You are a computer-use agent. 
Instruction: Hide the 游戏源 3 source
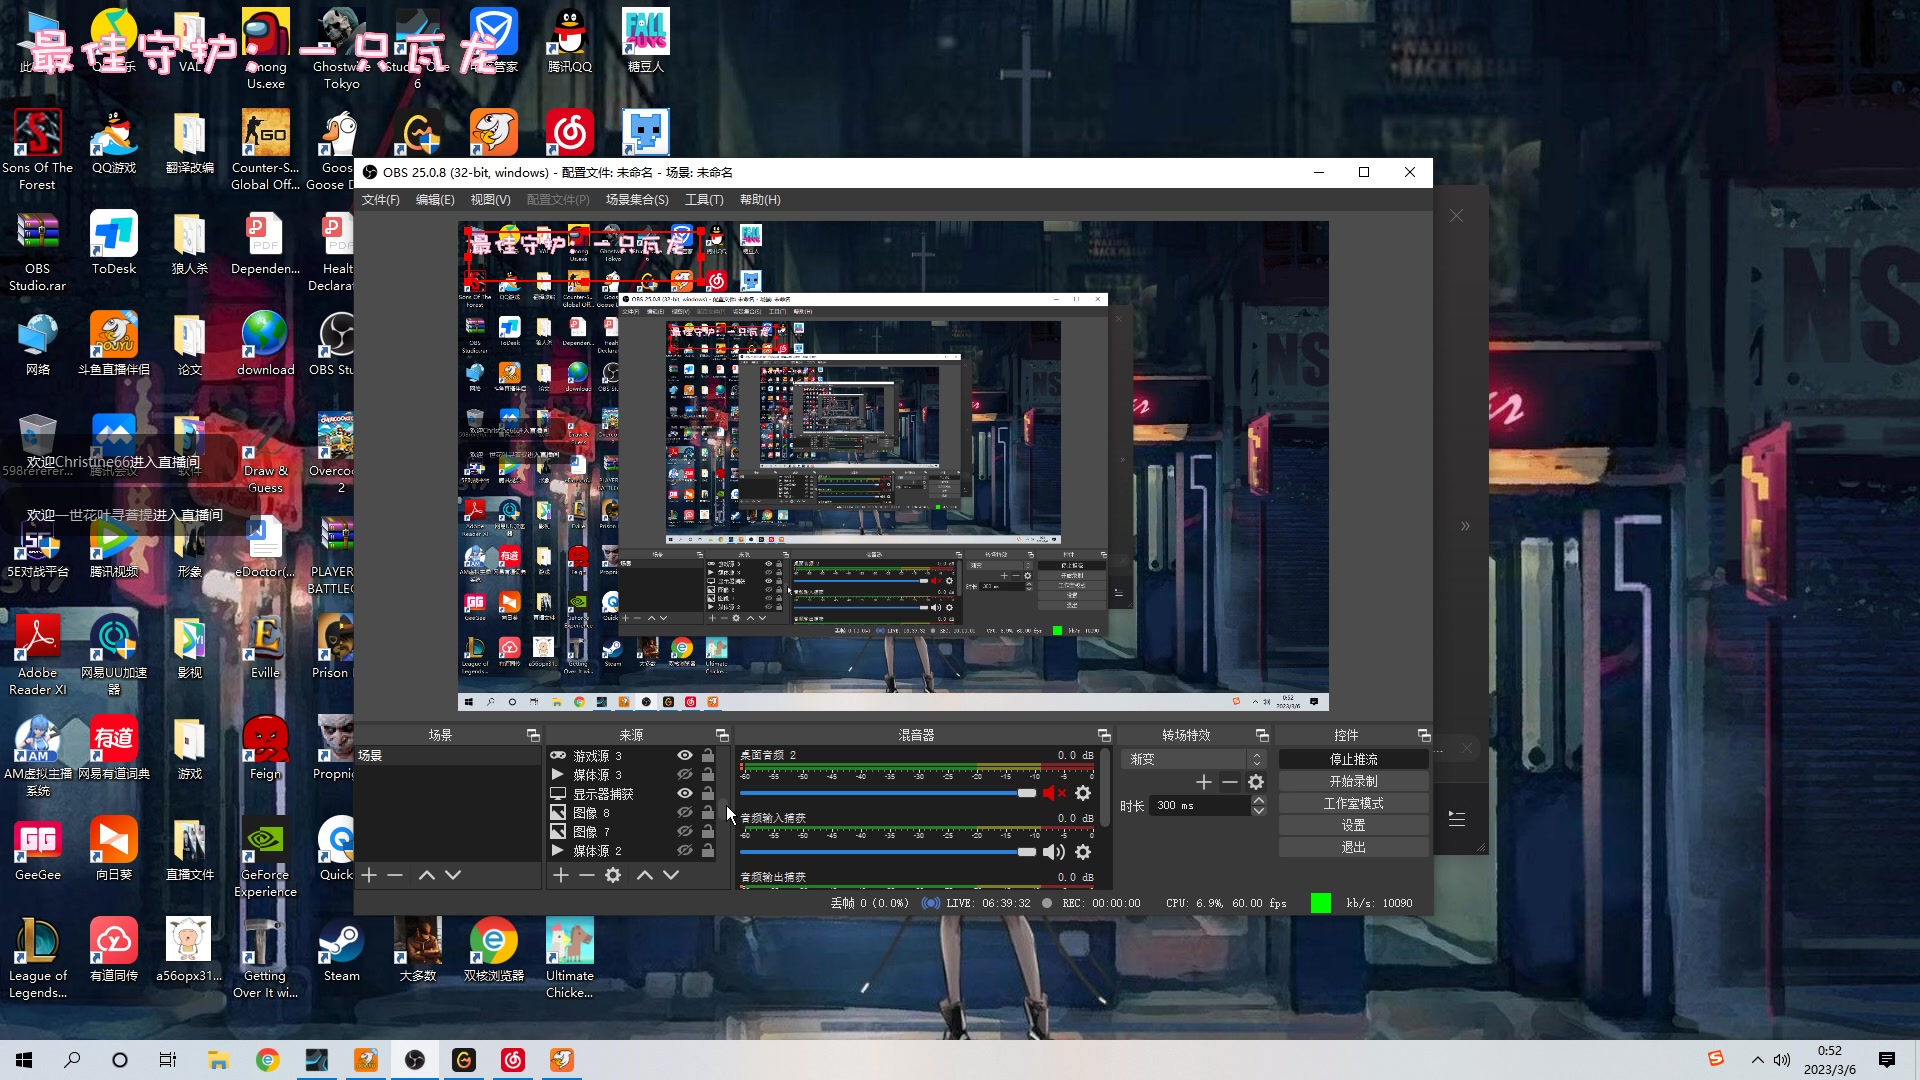(685, 756)
